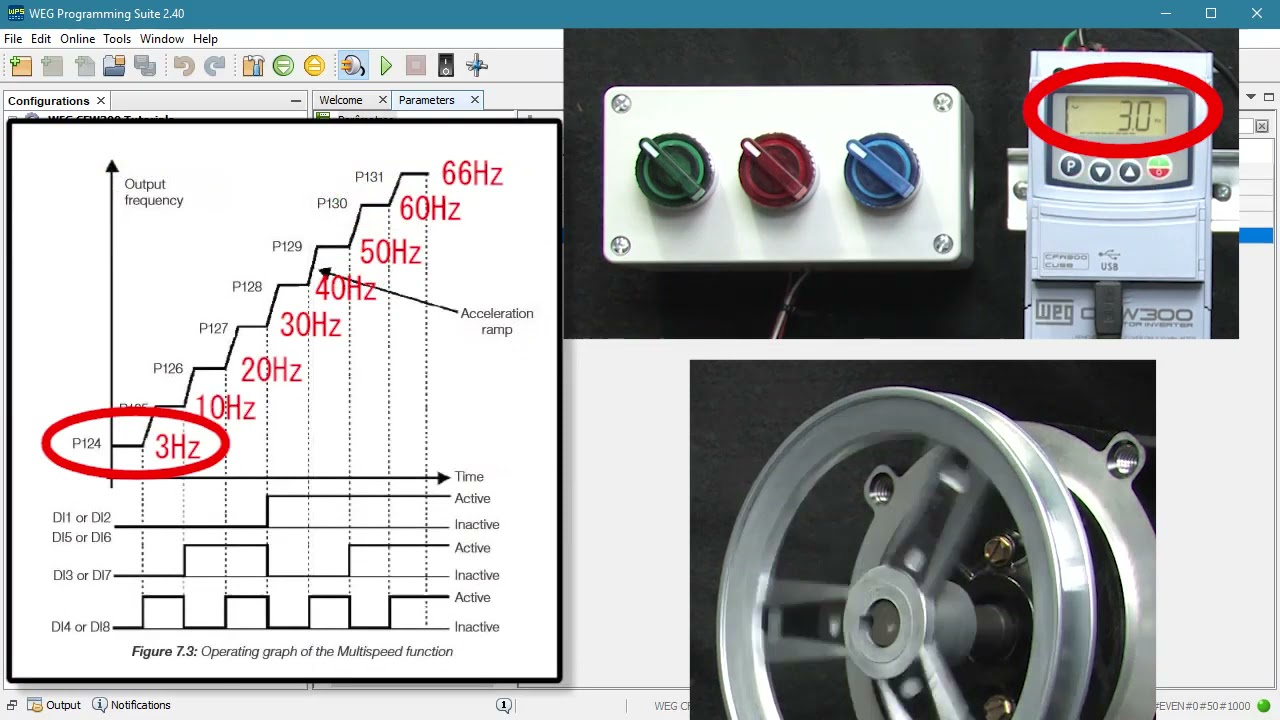
Task: Click the greyed-out stop square icon
Action: [416, 66]
